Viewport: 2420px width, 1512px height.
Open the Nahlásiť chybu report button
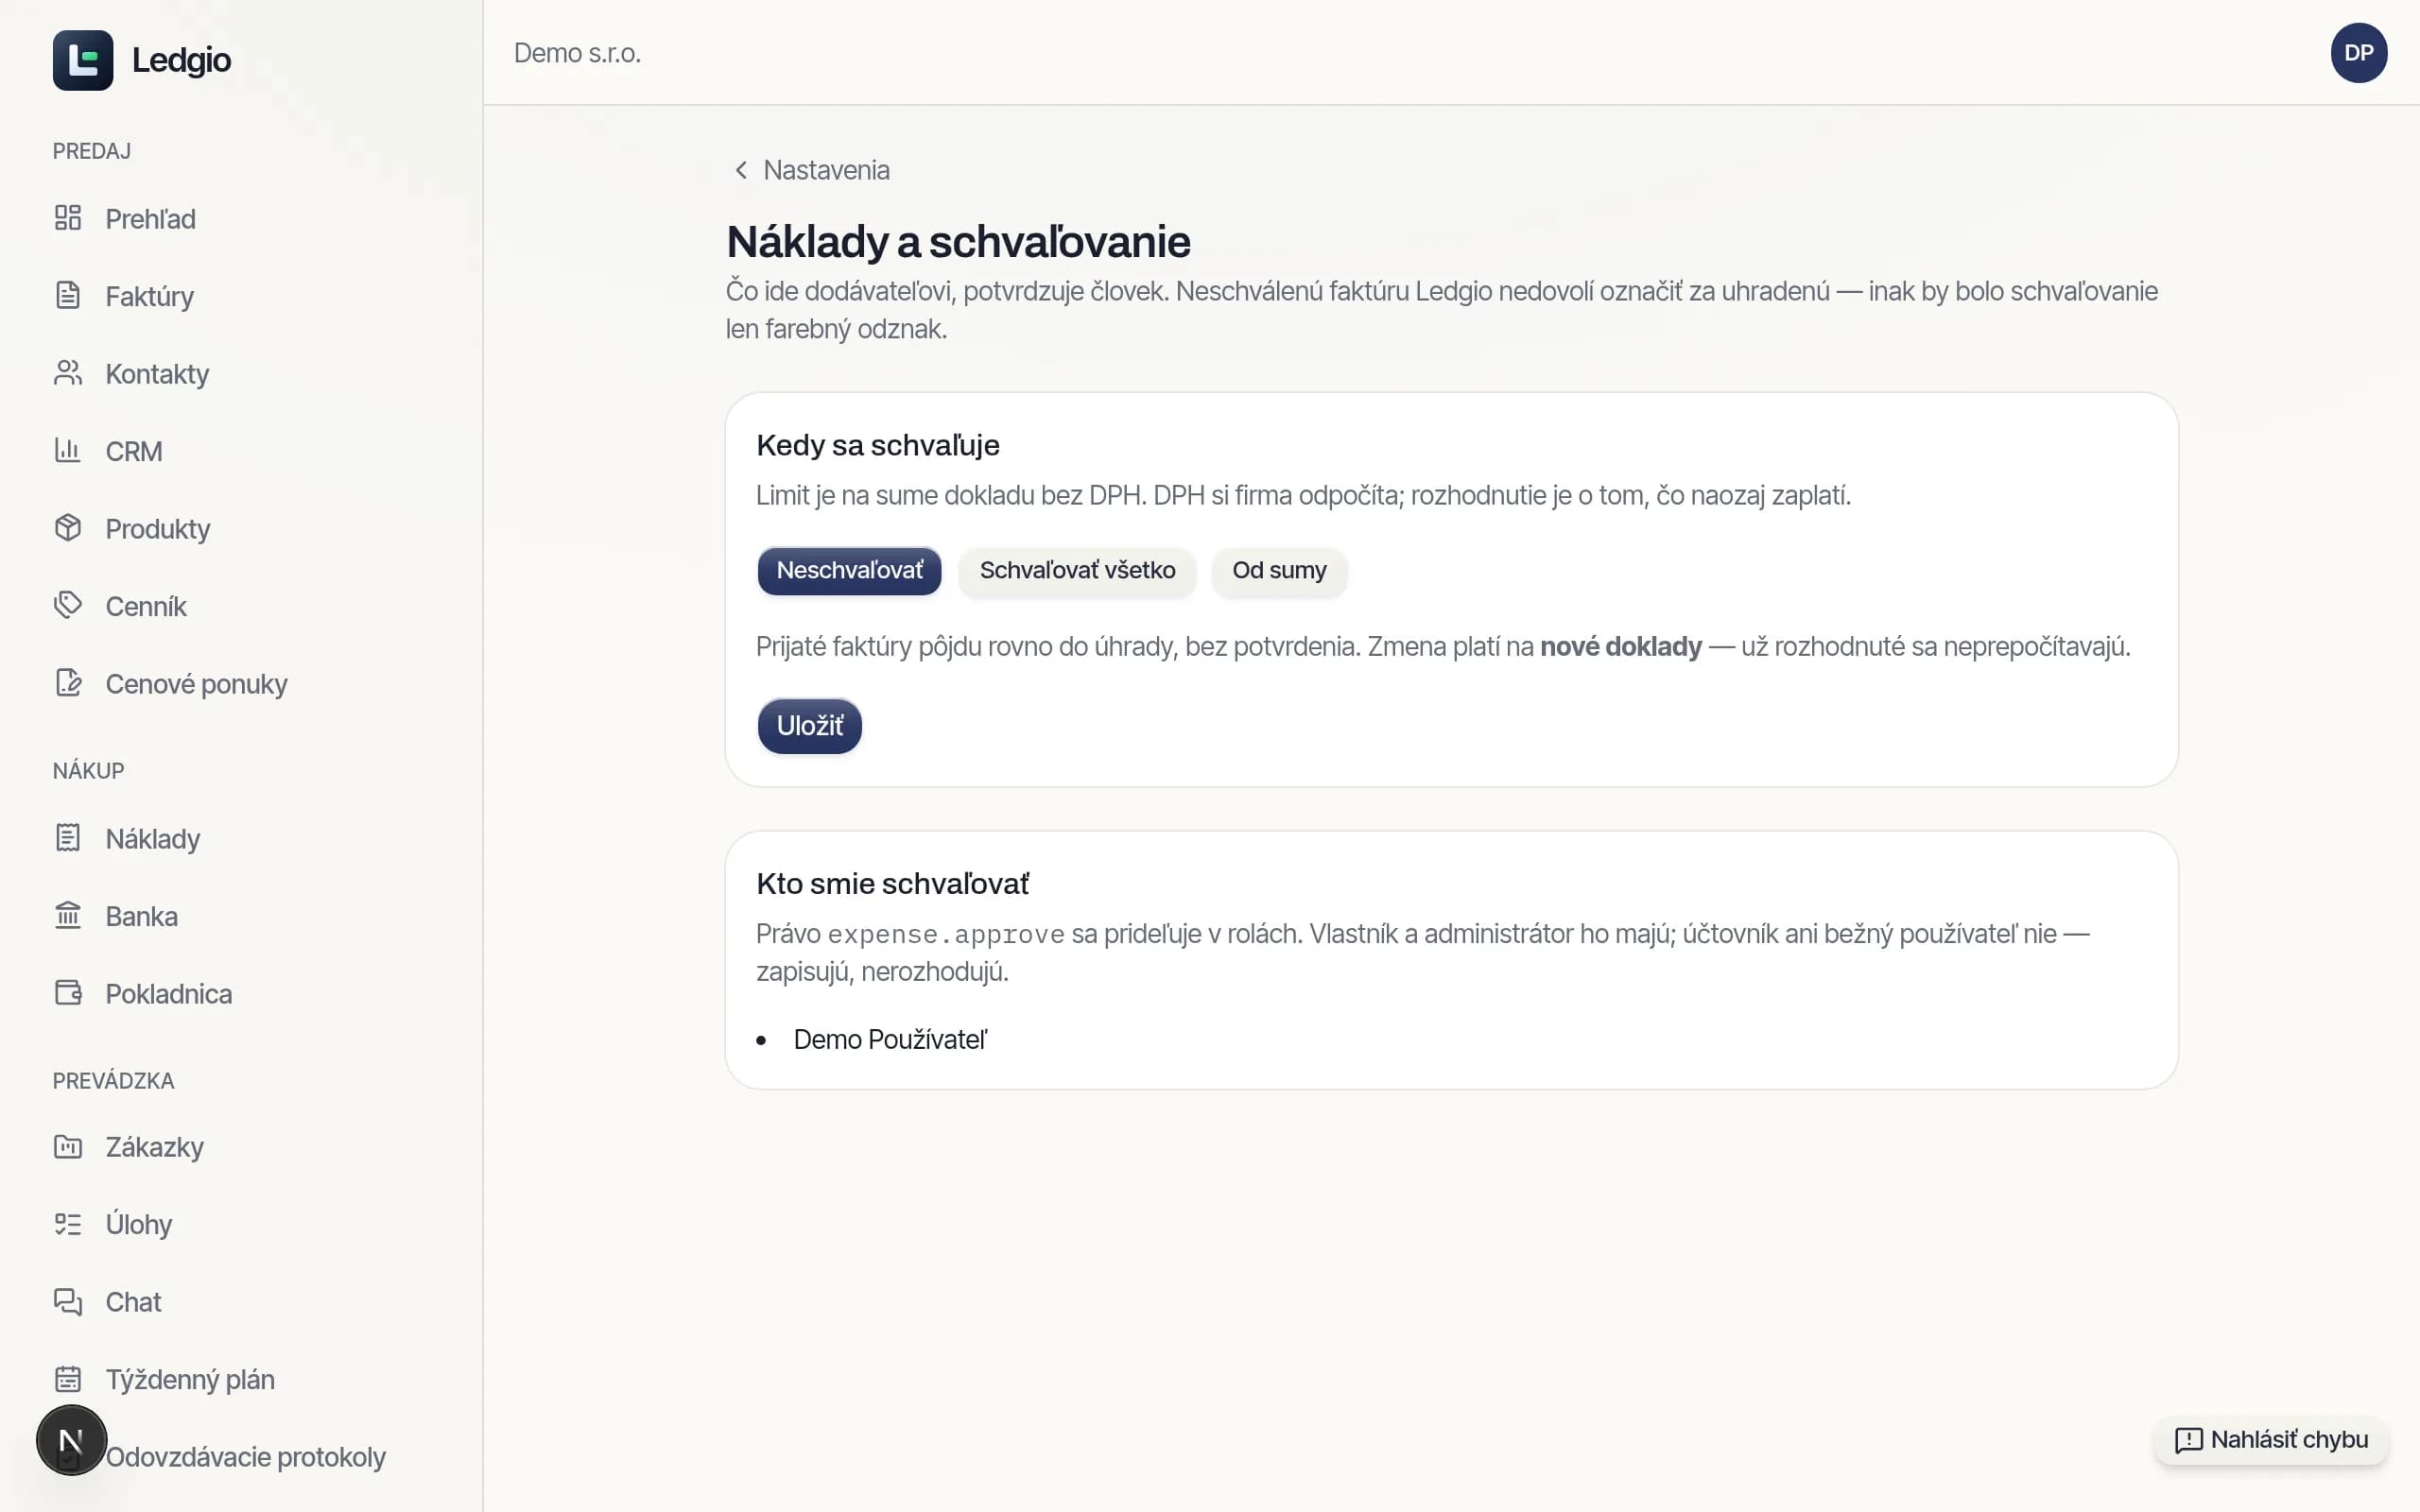(2271, 1440)
